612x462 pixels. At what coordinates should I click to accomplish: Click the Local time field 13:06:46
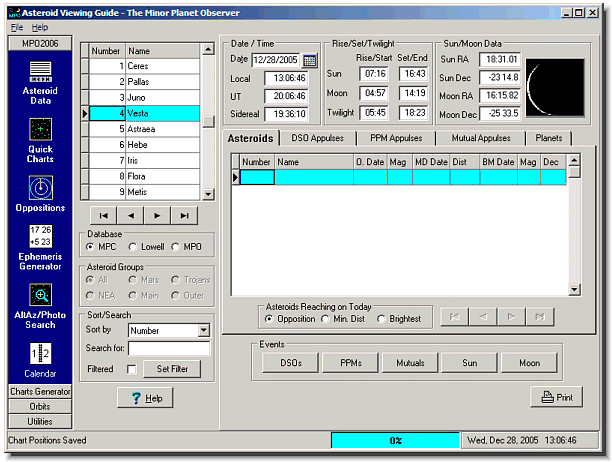[286, 78]
